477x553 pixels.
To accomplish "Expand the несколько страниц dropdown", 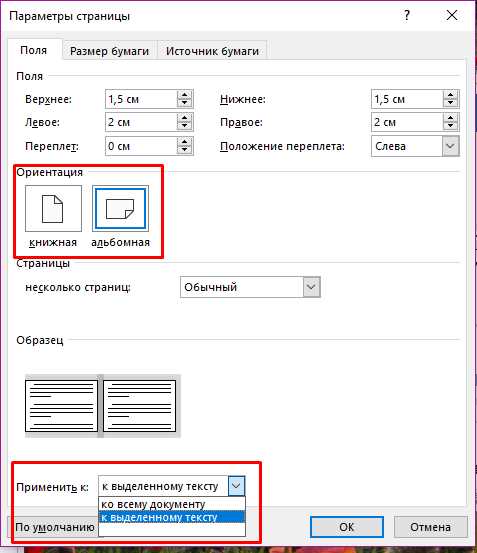I will pos(311,287).
